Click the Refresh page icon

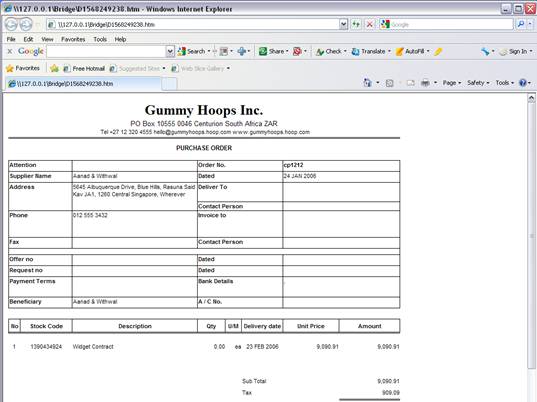tap(356, 24)
